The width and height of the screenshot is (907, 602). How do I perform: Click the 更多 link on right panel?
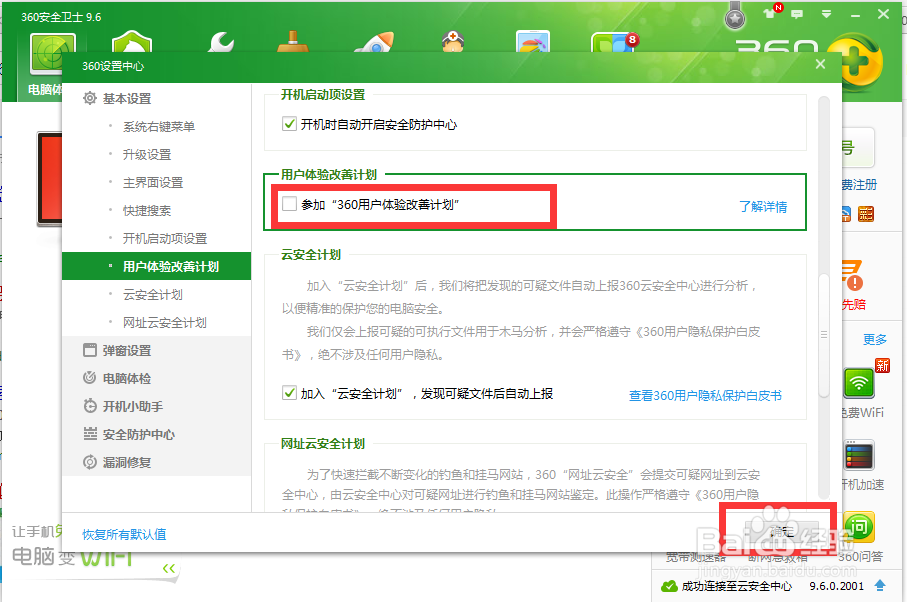[x=875, y=339]
